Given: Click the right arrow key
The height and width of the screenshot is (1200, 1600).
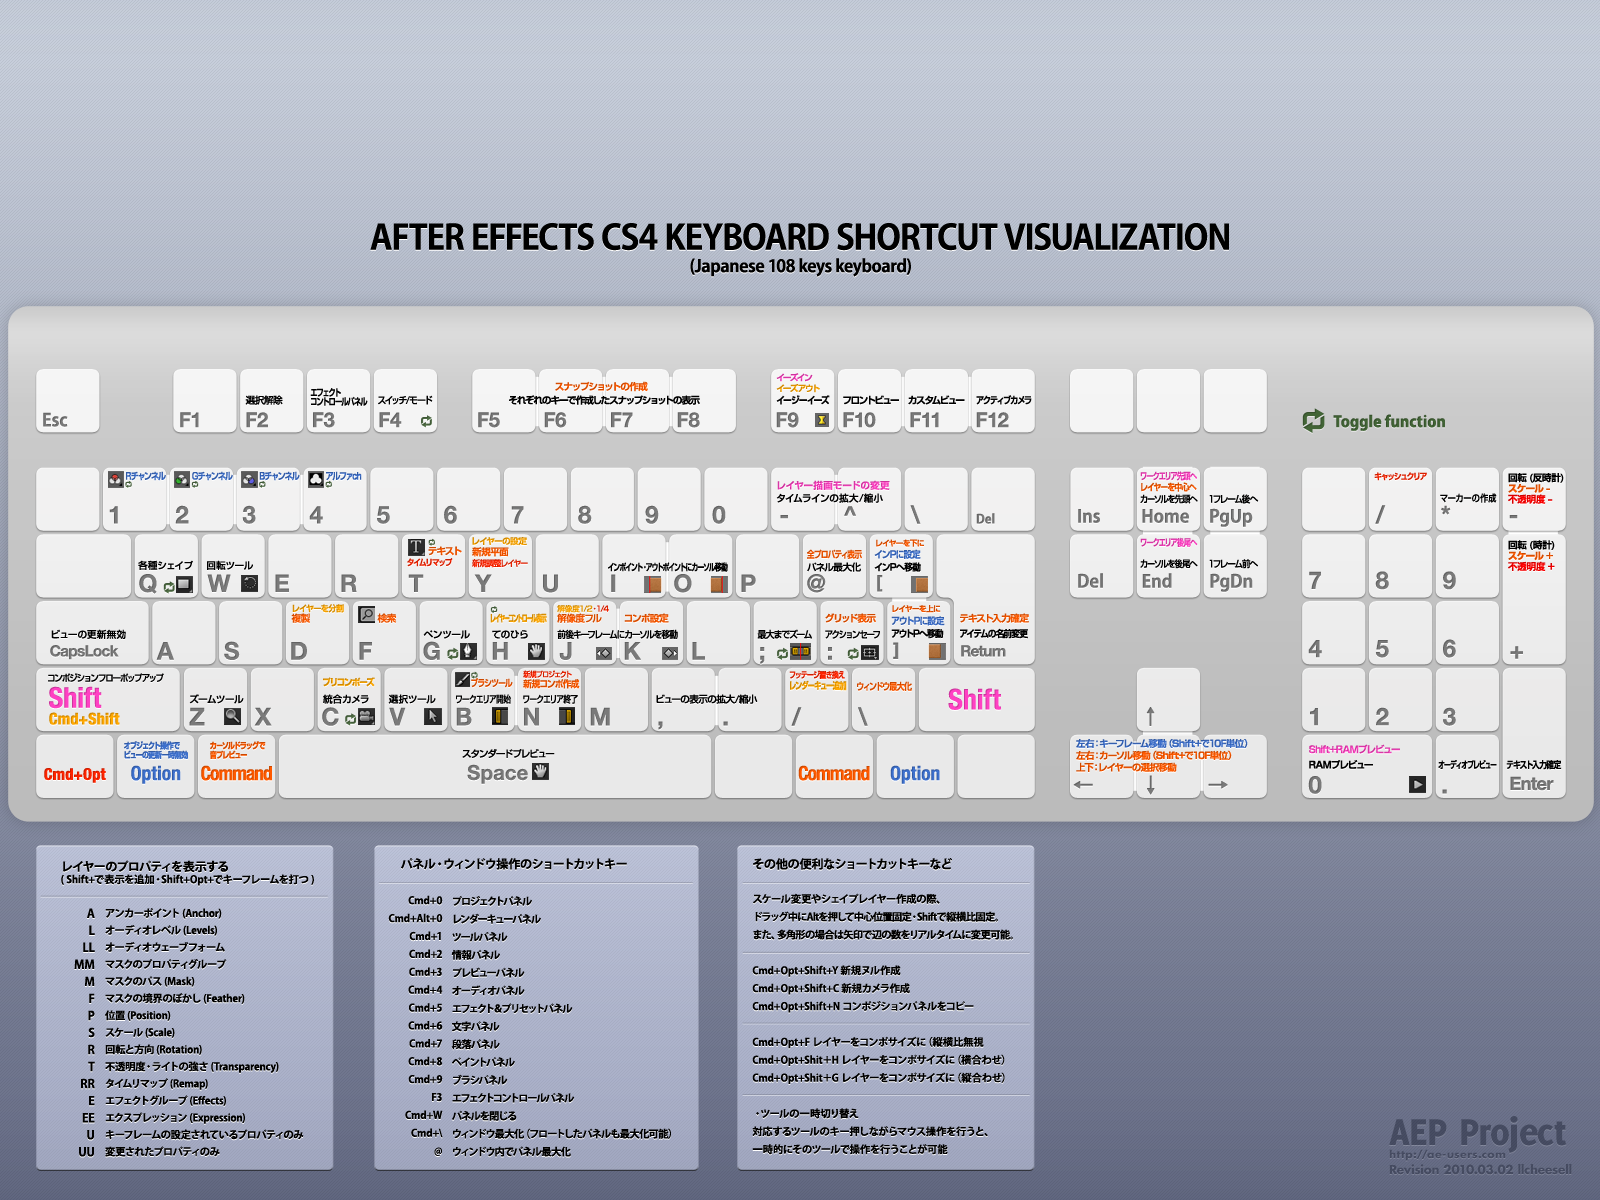Looking at the screenshot, I should [1235, 767].
